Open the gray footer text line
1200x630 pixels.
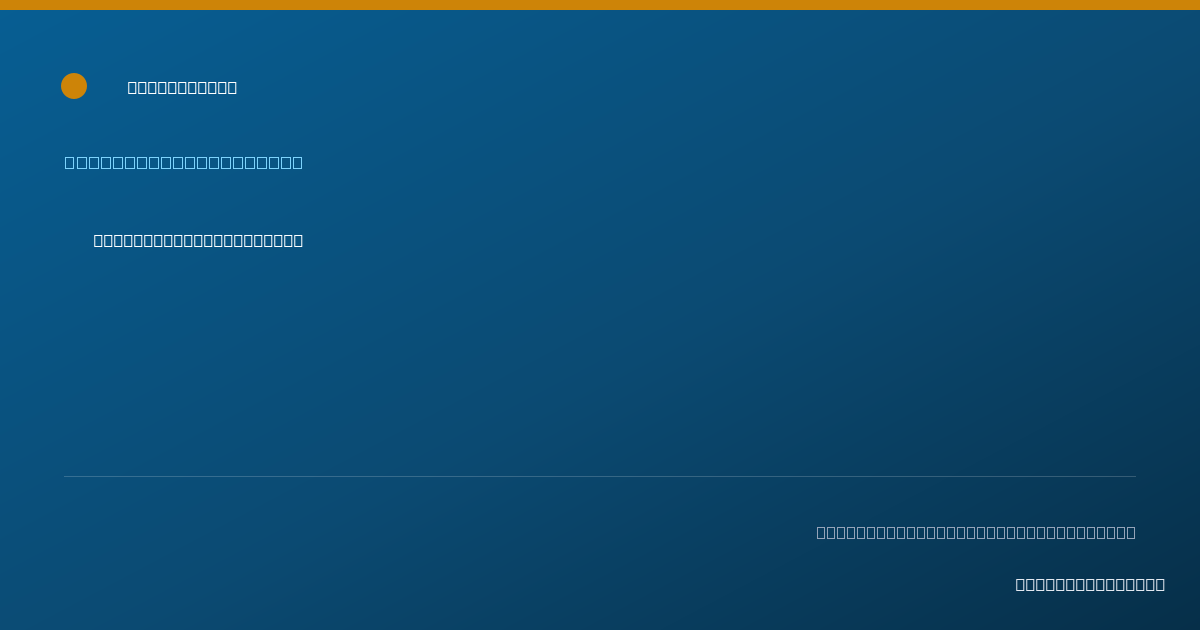coord(976,532)
